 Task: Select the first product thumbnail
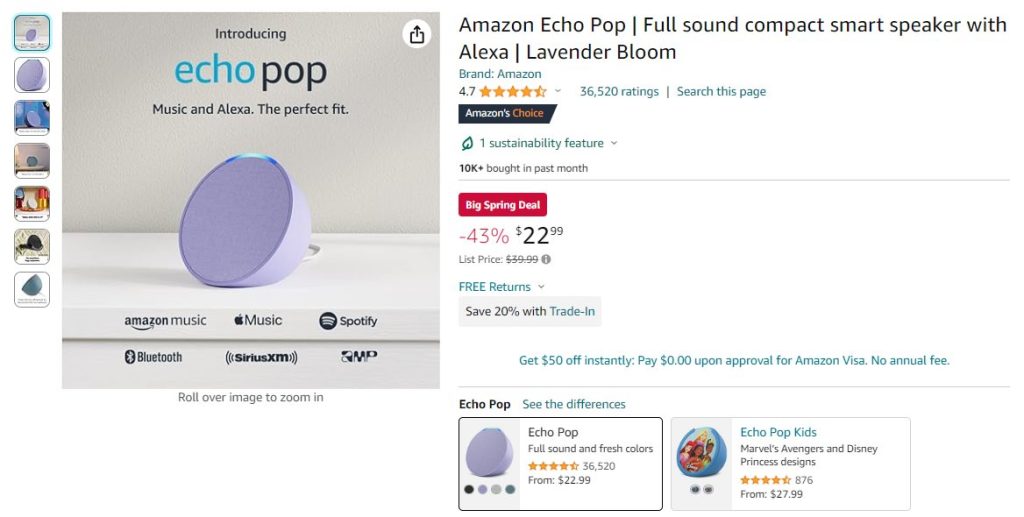[32, 33]
